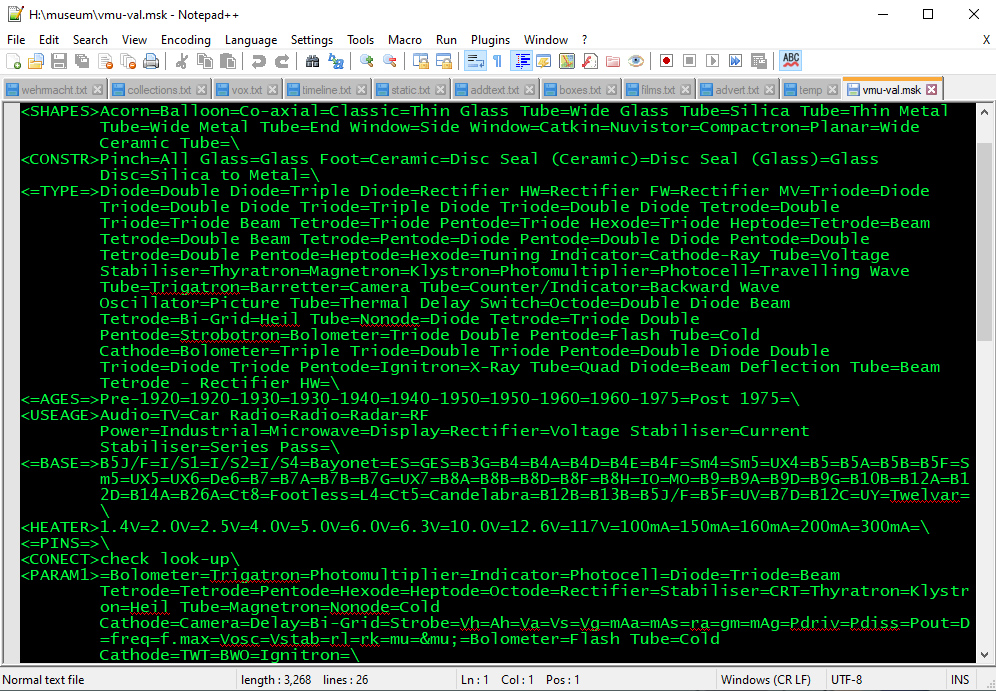
Task: Open the File menu
Action: (x=16, y=40)
